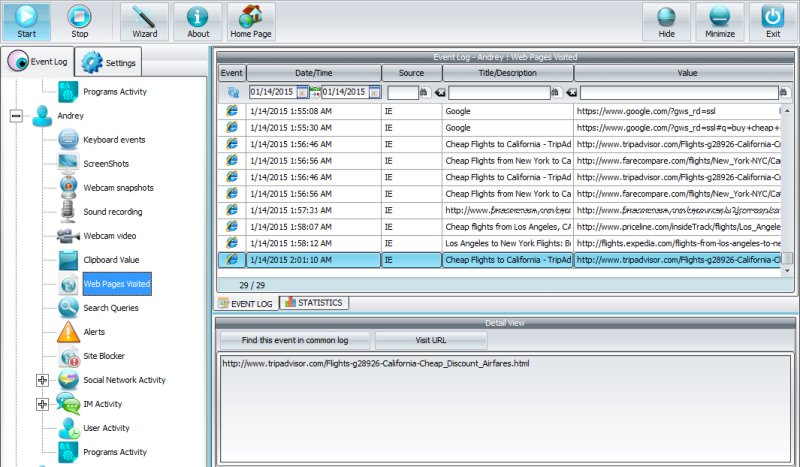Switch to the Settings sidebar tab

[x=108, y=62]
